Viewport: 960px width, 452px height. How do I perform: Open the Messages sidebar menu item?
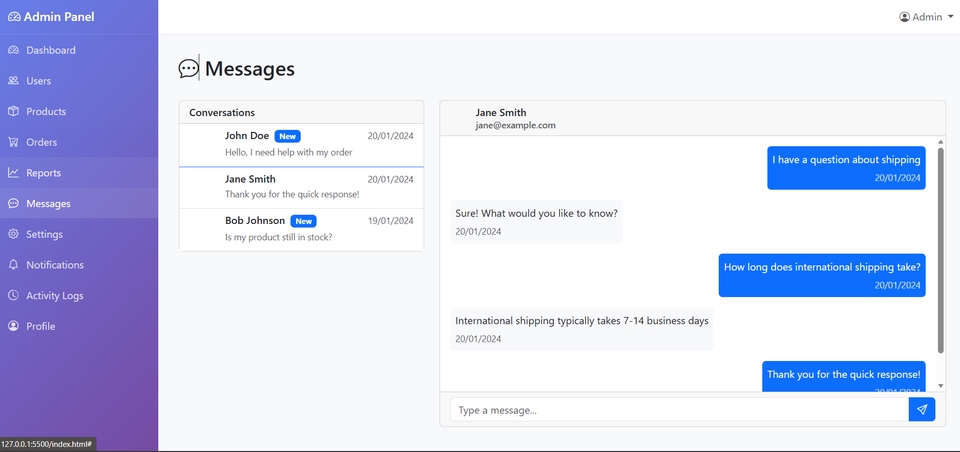(x=48, y=204)
